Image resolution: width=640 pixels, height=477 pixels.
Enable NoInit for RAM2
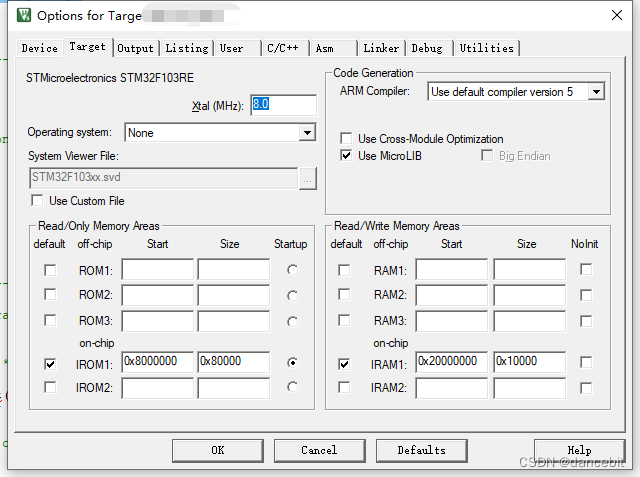point(586,295)
